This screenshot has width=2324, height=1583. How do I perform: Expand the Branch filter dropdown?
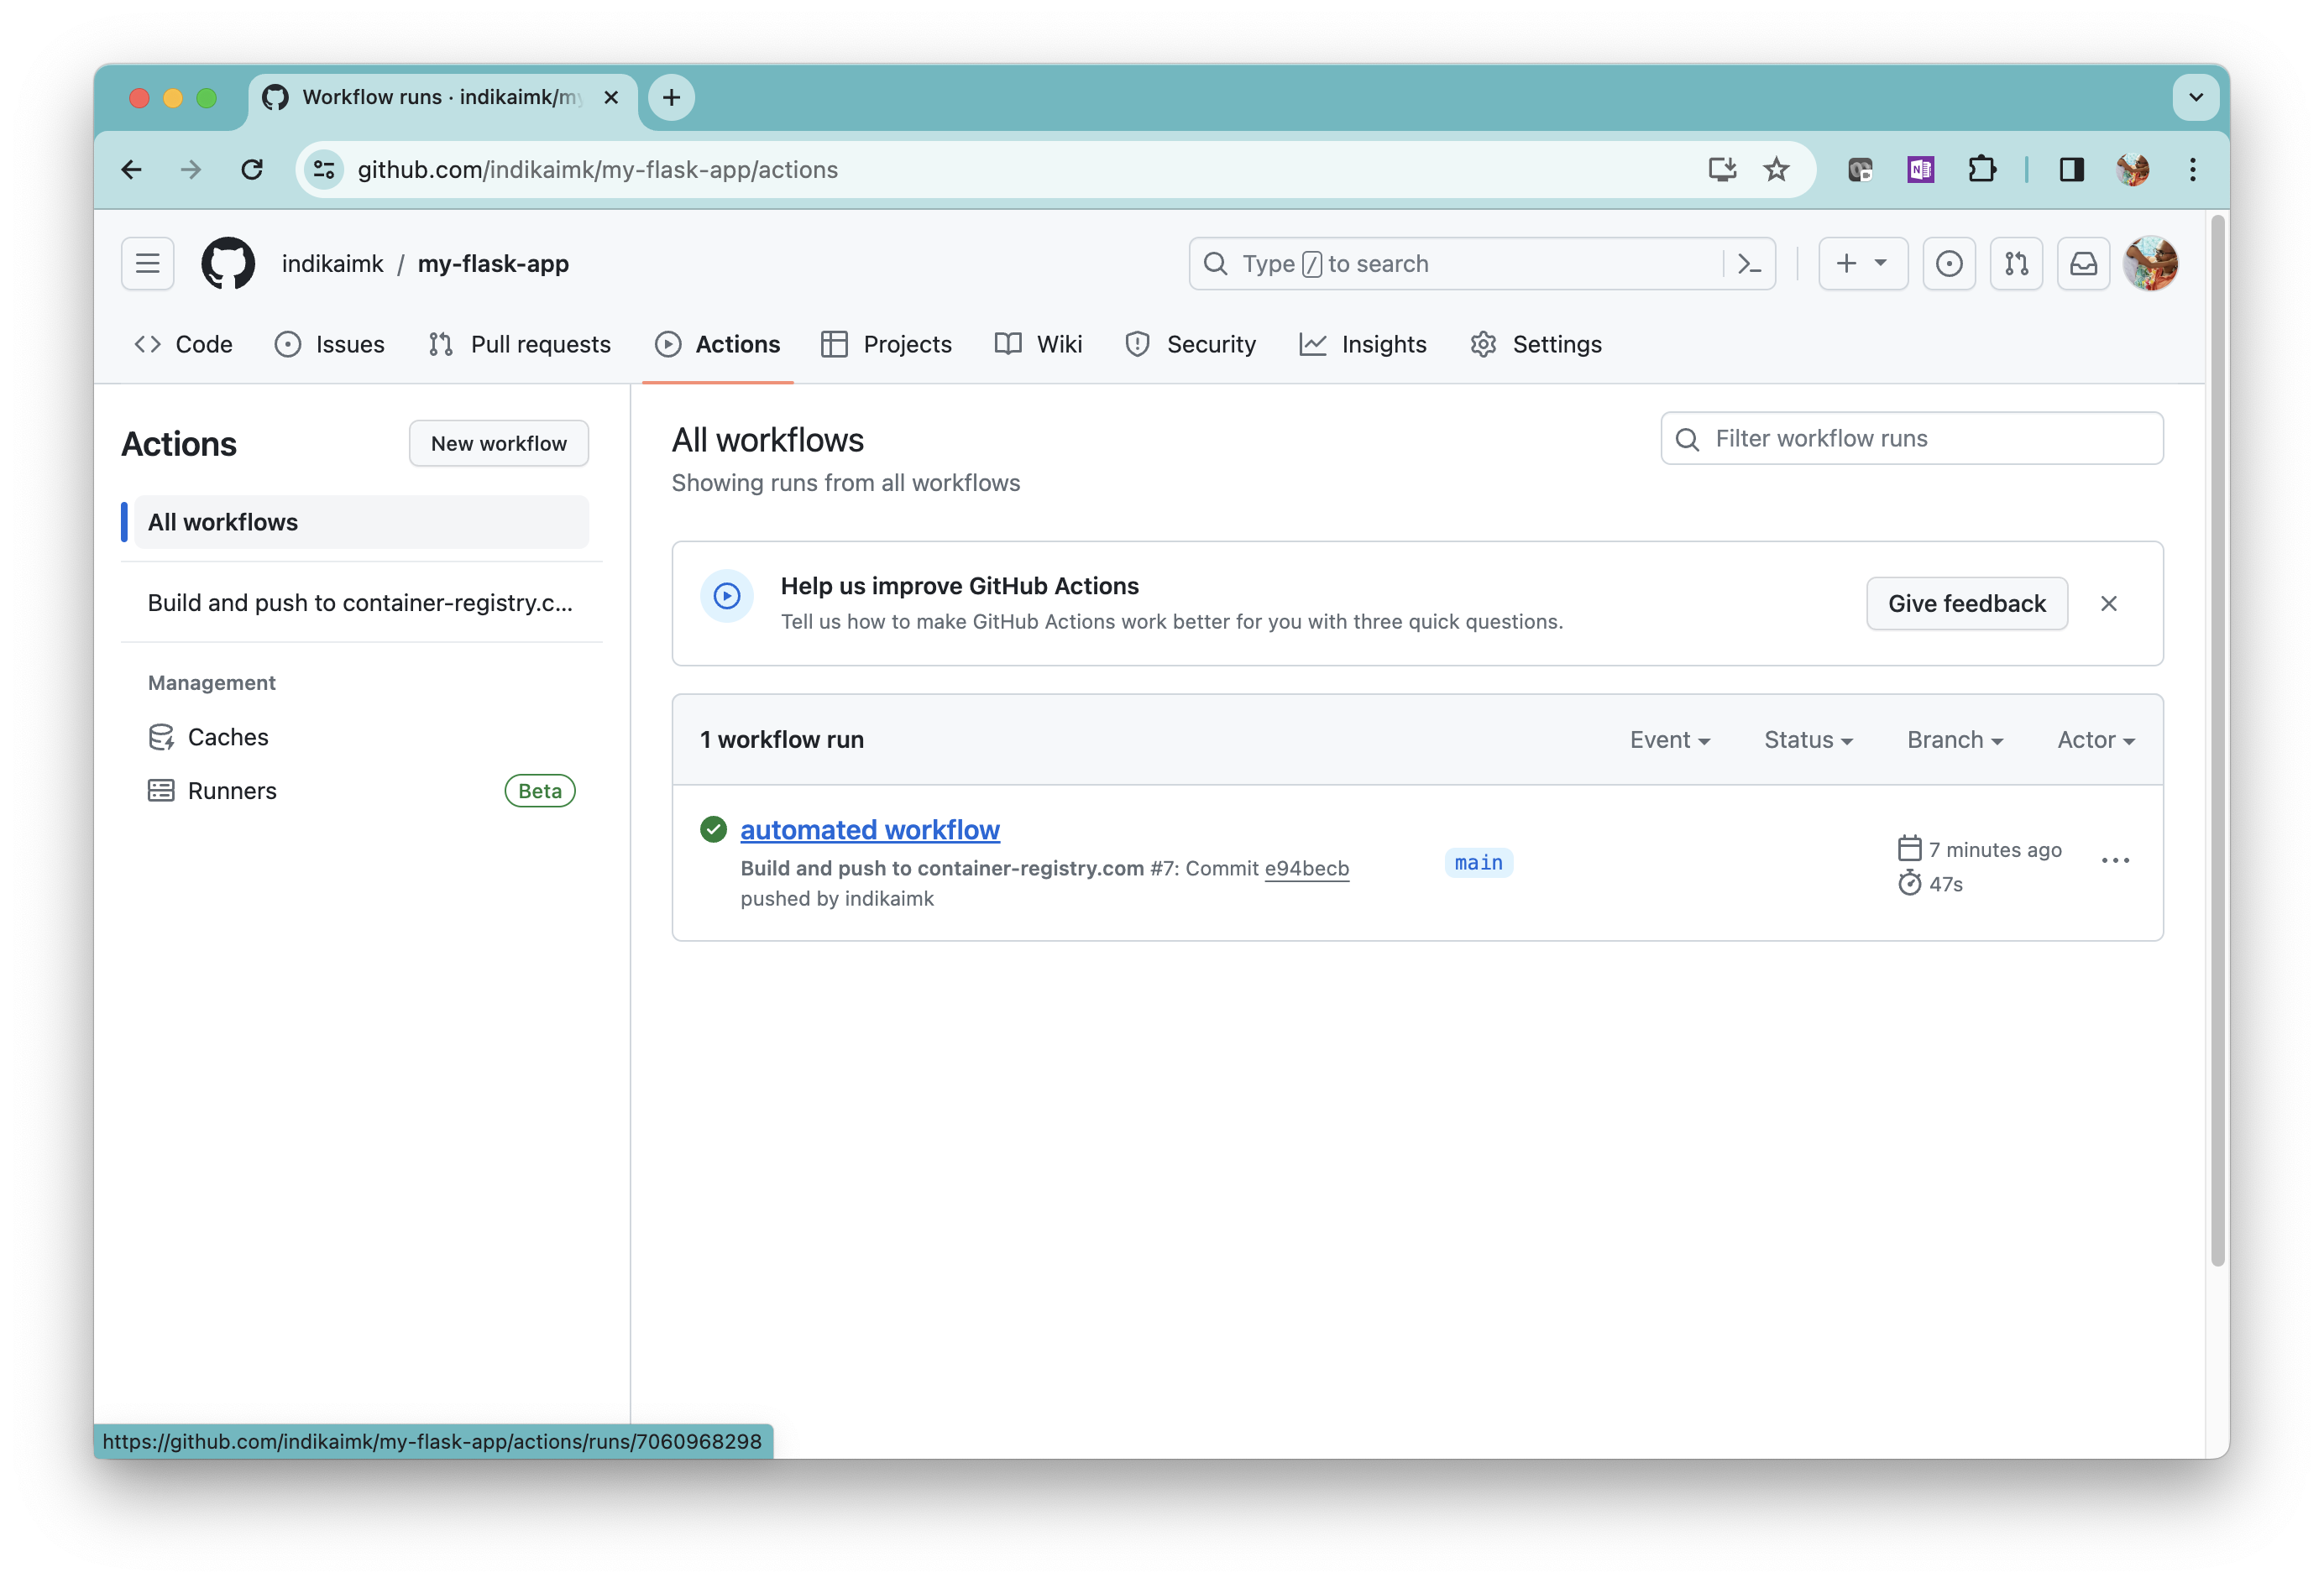coord(1955,740)
